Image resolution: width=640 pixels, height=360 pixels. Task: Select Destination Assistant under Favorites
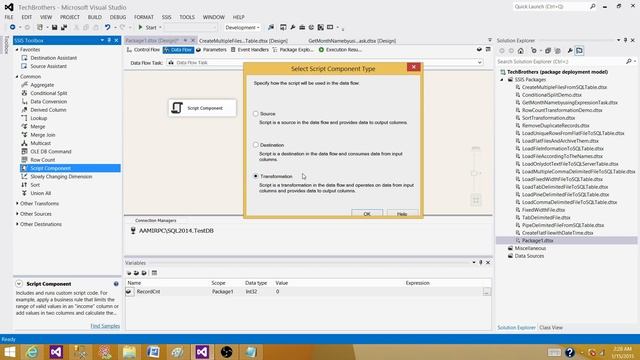(x=53, y=58)
